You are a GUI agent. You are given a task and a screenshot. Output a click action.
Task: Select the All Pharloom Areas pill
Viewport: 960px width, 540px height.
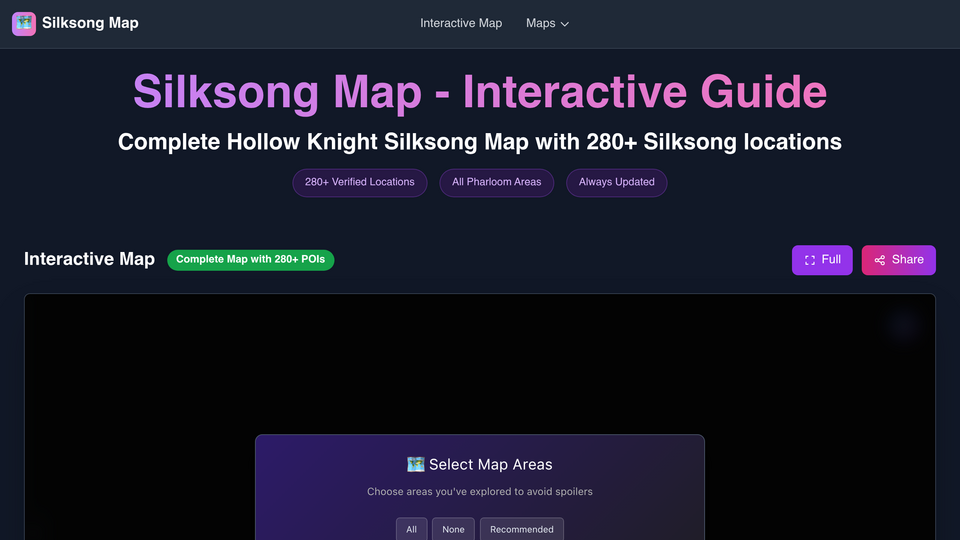497,182
